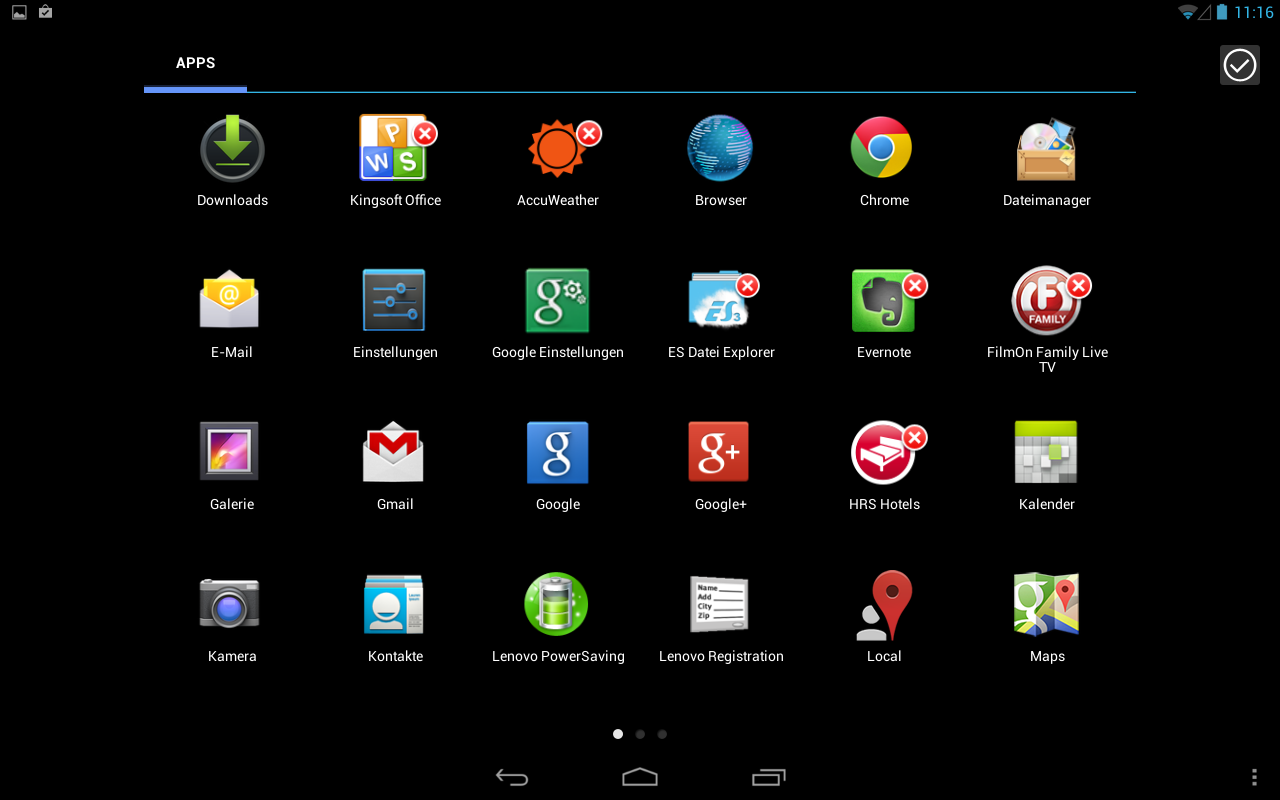Remove Evernote with its red X badge
Screen dimensions: 1280x800
[914, 286]
